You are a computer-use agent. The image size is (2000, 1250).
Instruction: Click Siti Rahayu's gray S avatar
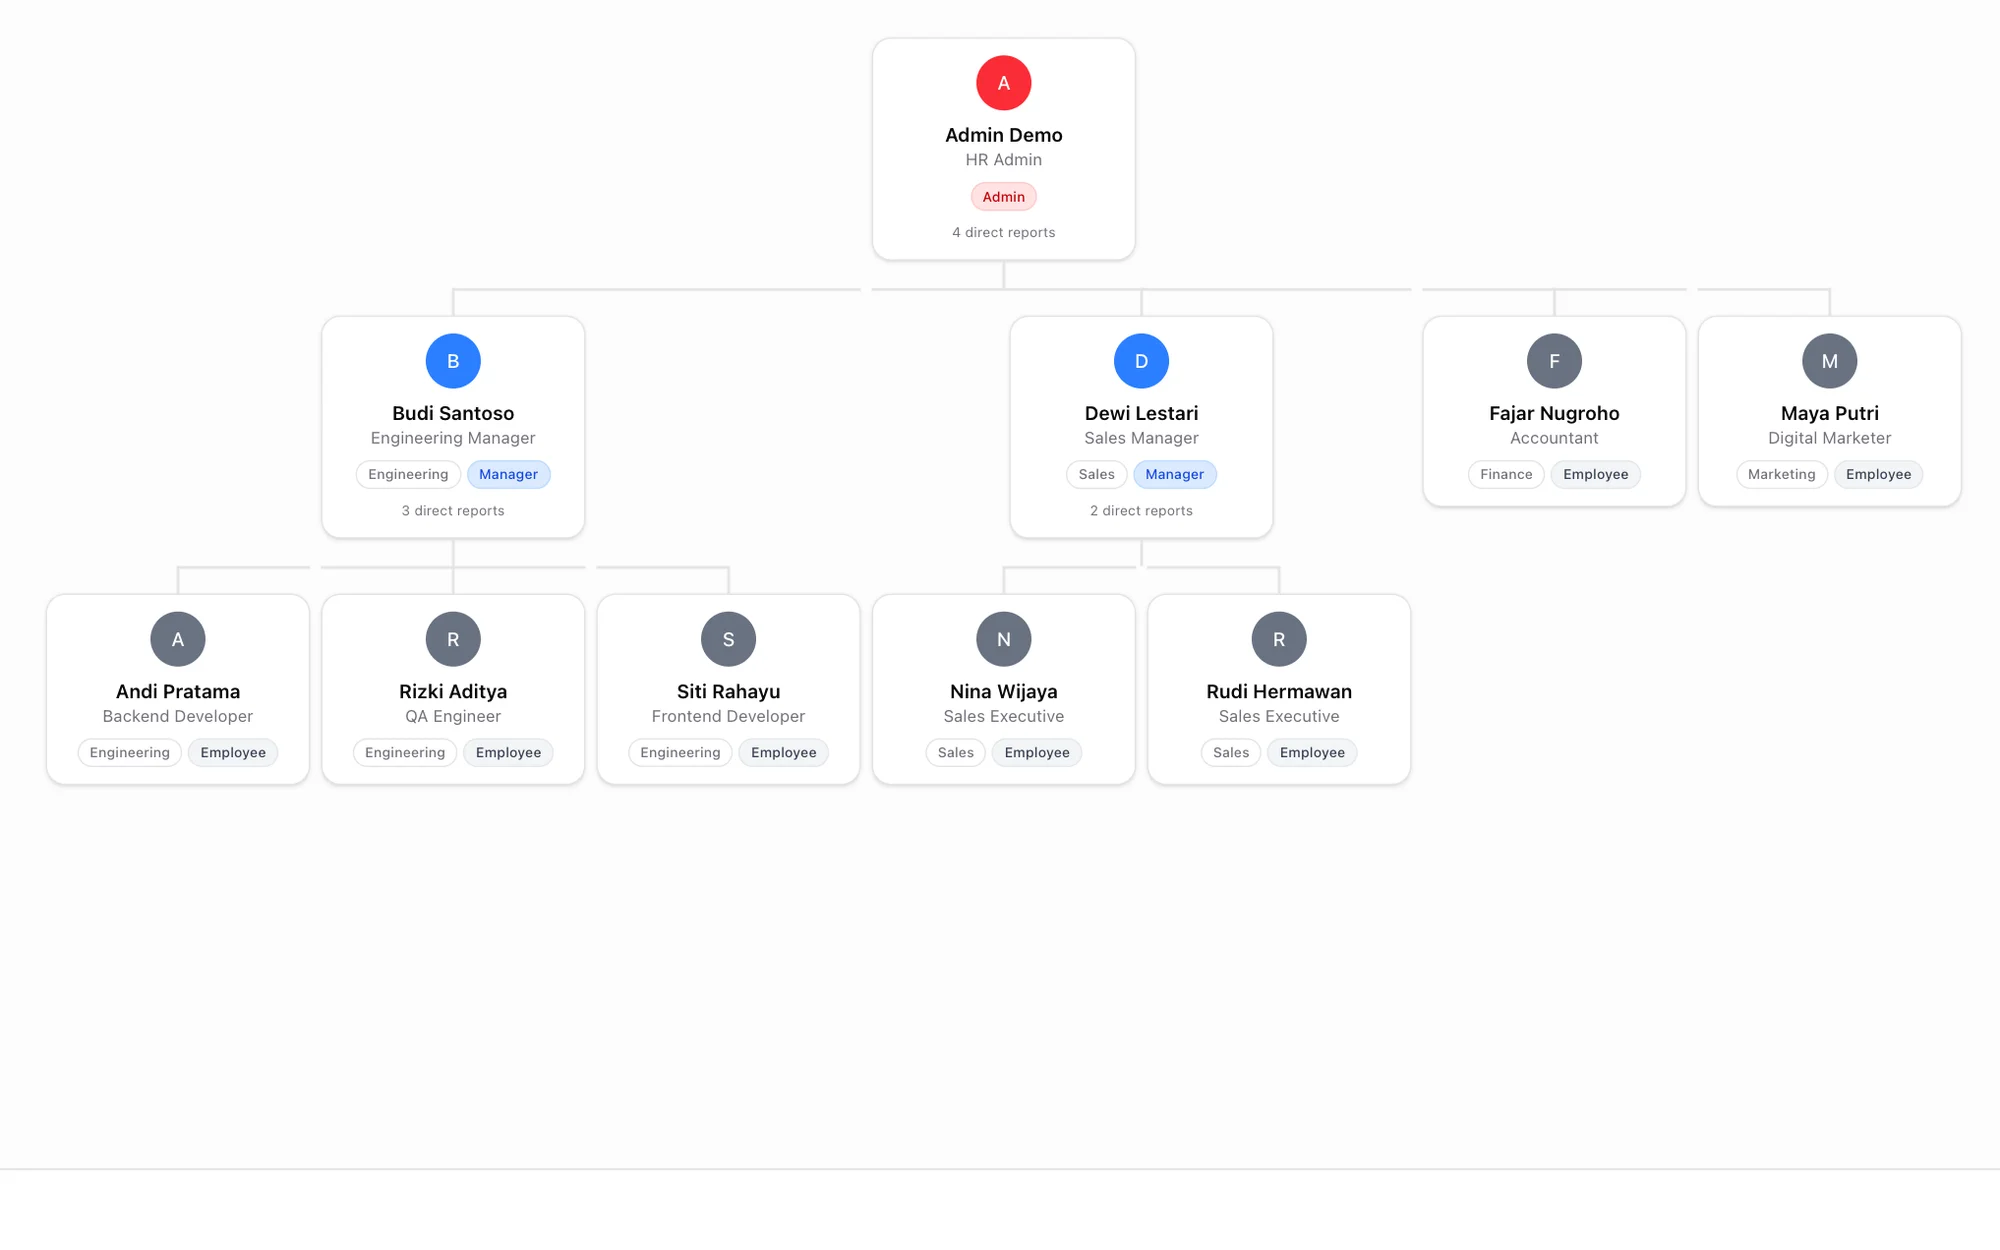click(x=728, y=639)
